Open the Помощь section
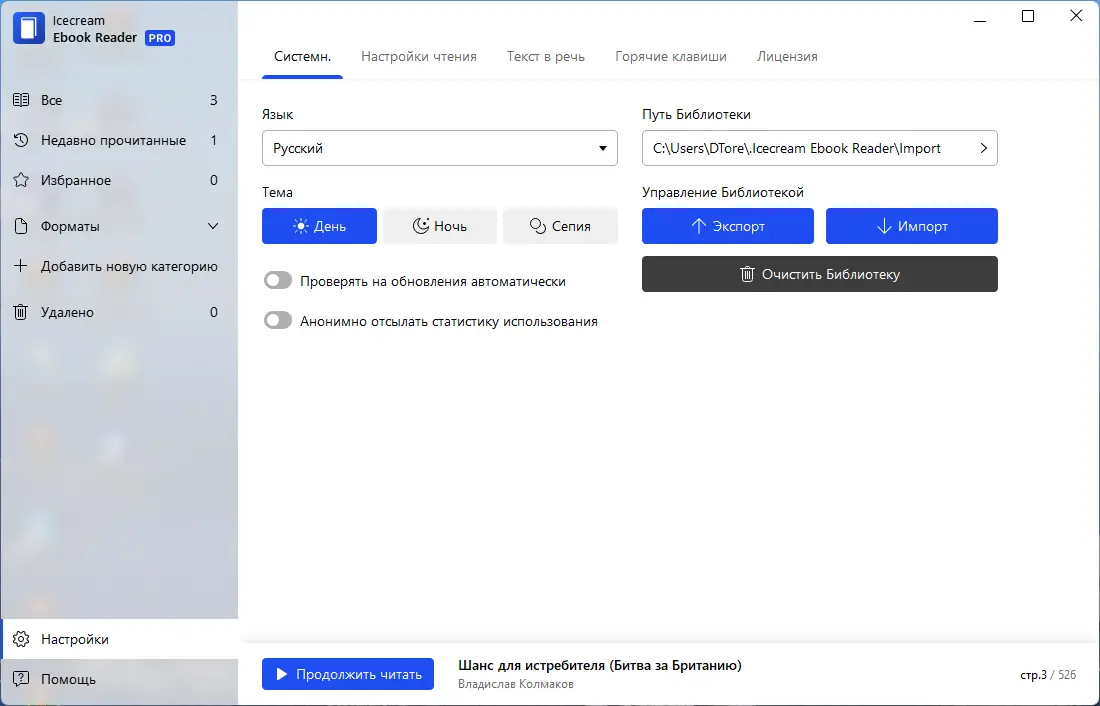 click(x=119, y=679)
